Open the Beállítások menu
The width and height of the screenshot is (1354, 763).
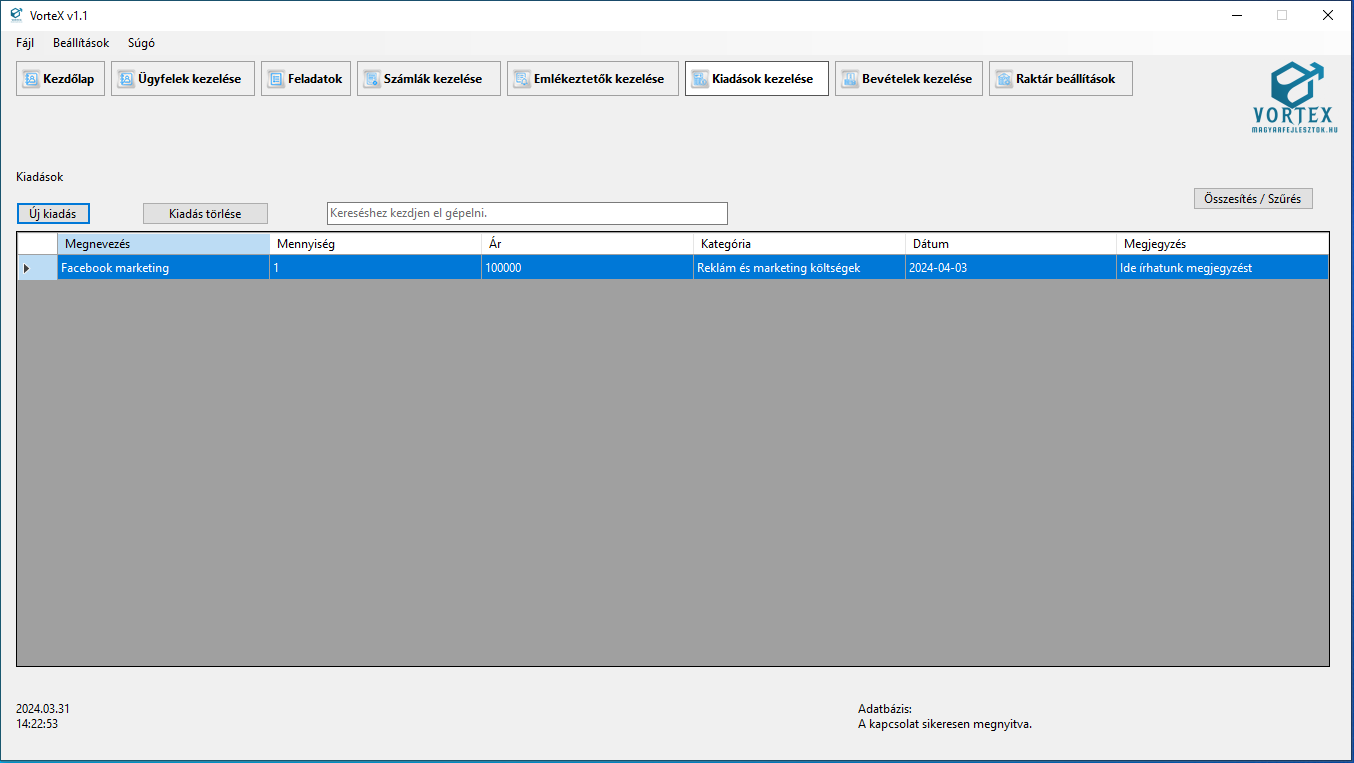81,43
